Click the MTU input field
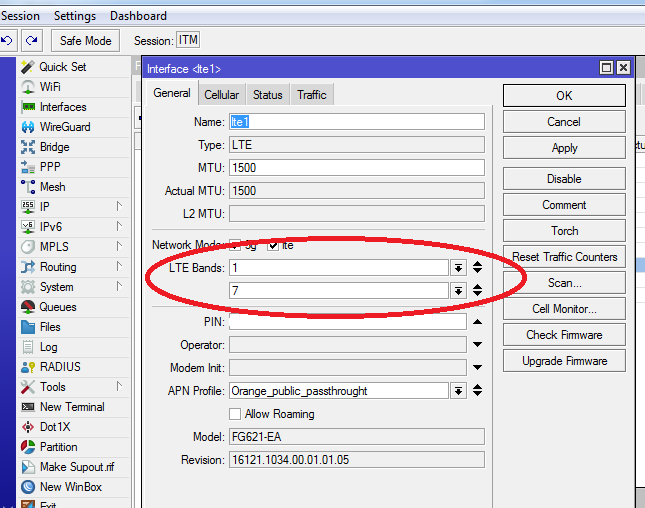The height and width of the screenshot is (508, 645). [357, 168]
